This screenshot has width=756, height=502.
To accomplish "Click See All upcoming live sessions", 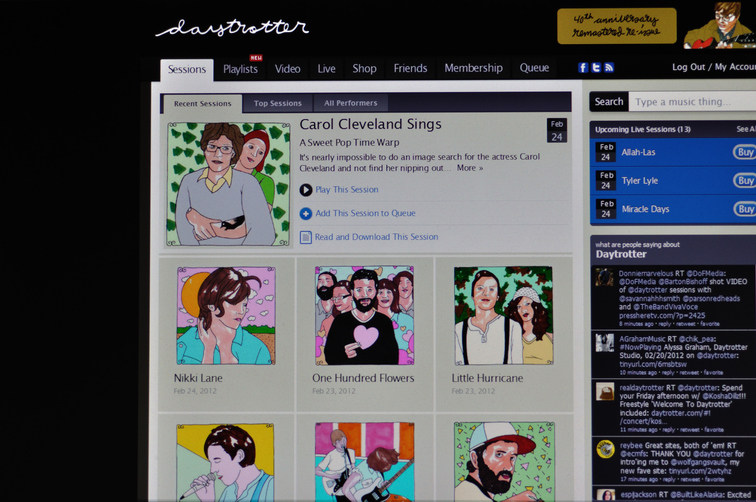I will (x=746, y=129).
